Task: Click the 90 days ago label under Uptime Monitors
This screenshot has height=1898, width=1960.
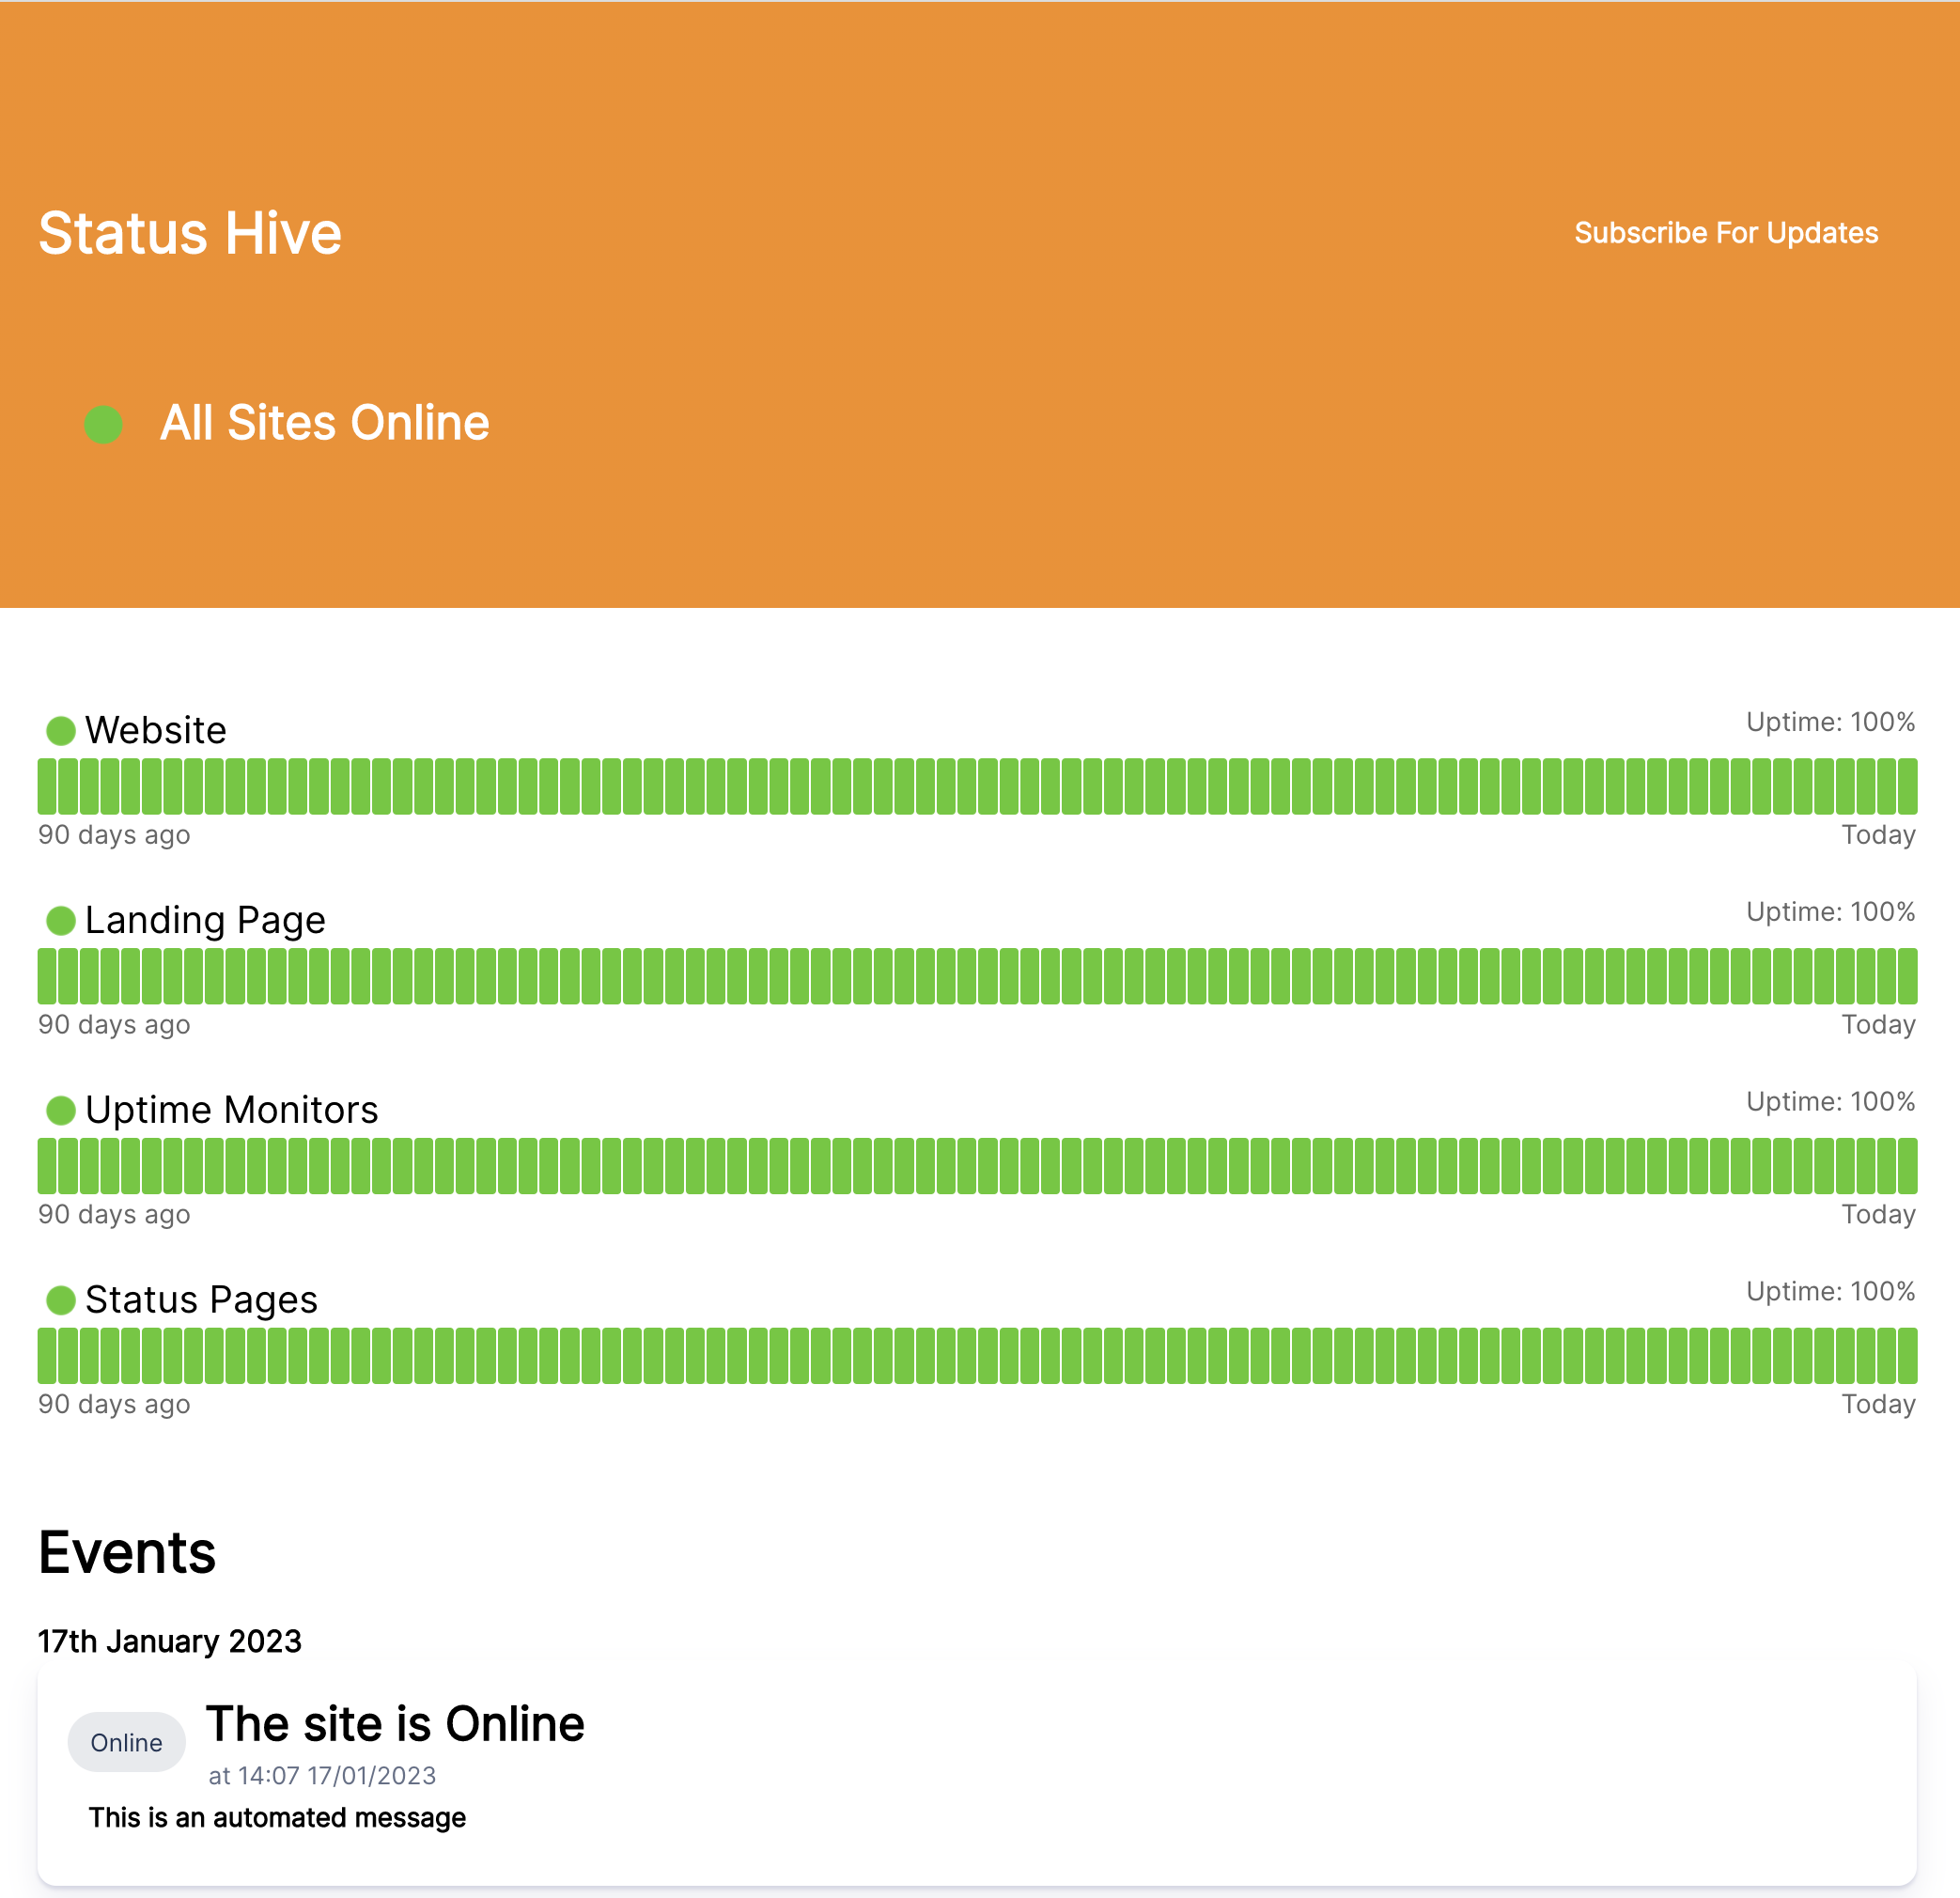Action: [113, 1214]
